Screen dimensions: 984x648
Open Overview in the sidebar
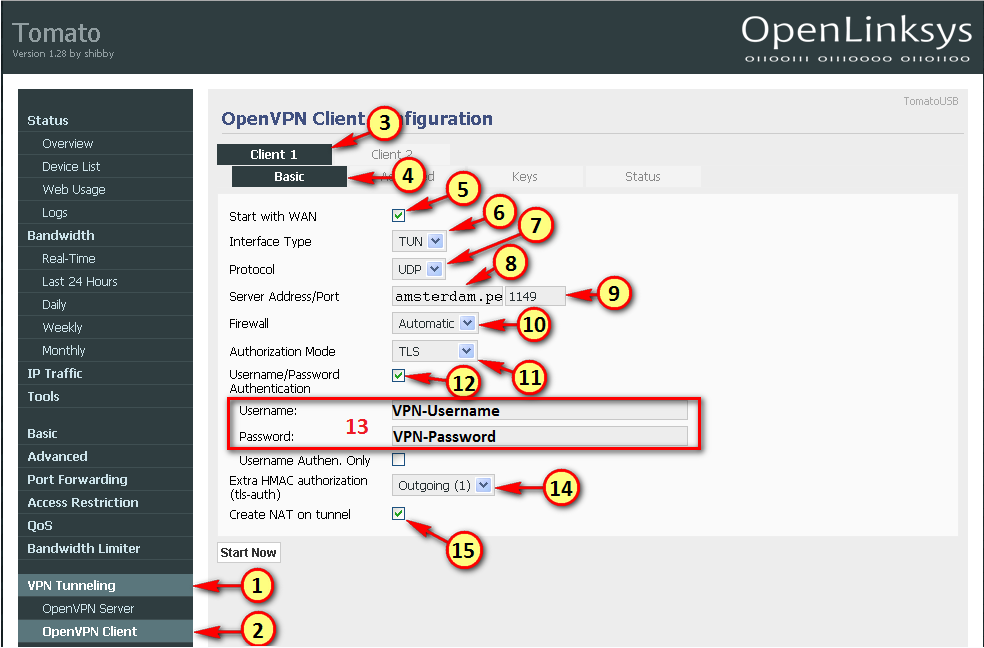105,144
